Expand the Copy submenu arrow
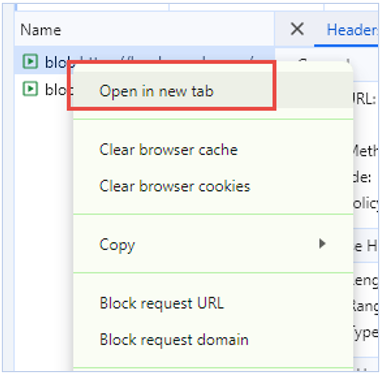 pos(322,244)
